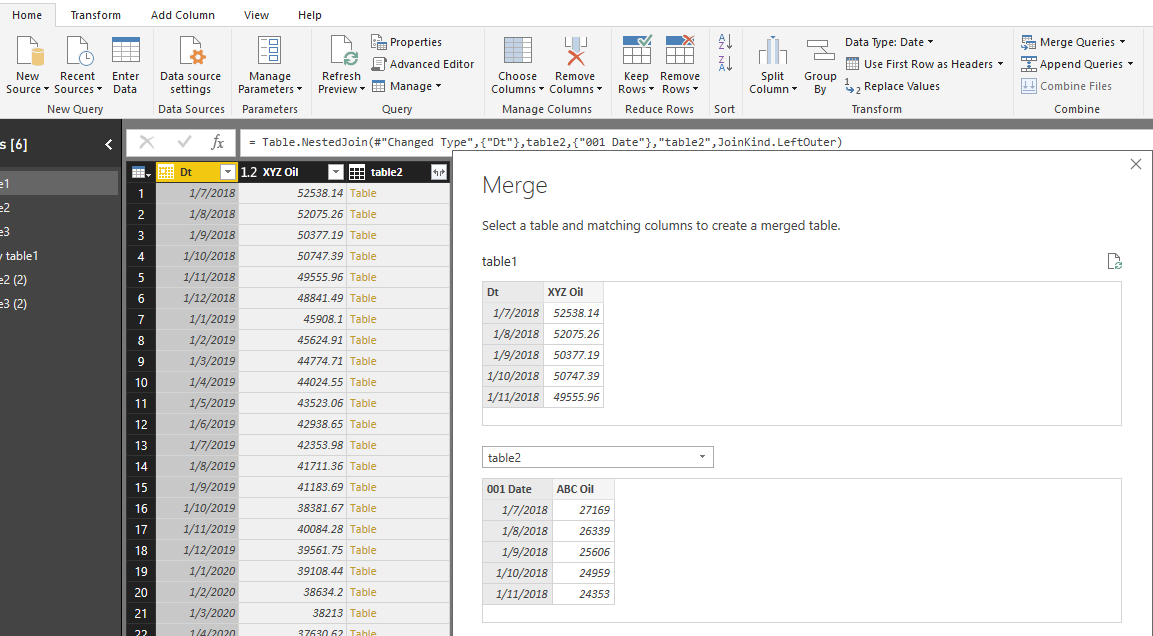Click the Remove Columns icon
1153x636 pixels.
click(575, 51)
